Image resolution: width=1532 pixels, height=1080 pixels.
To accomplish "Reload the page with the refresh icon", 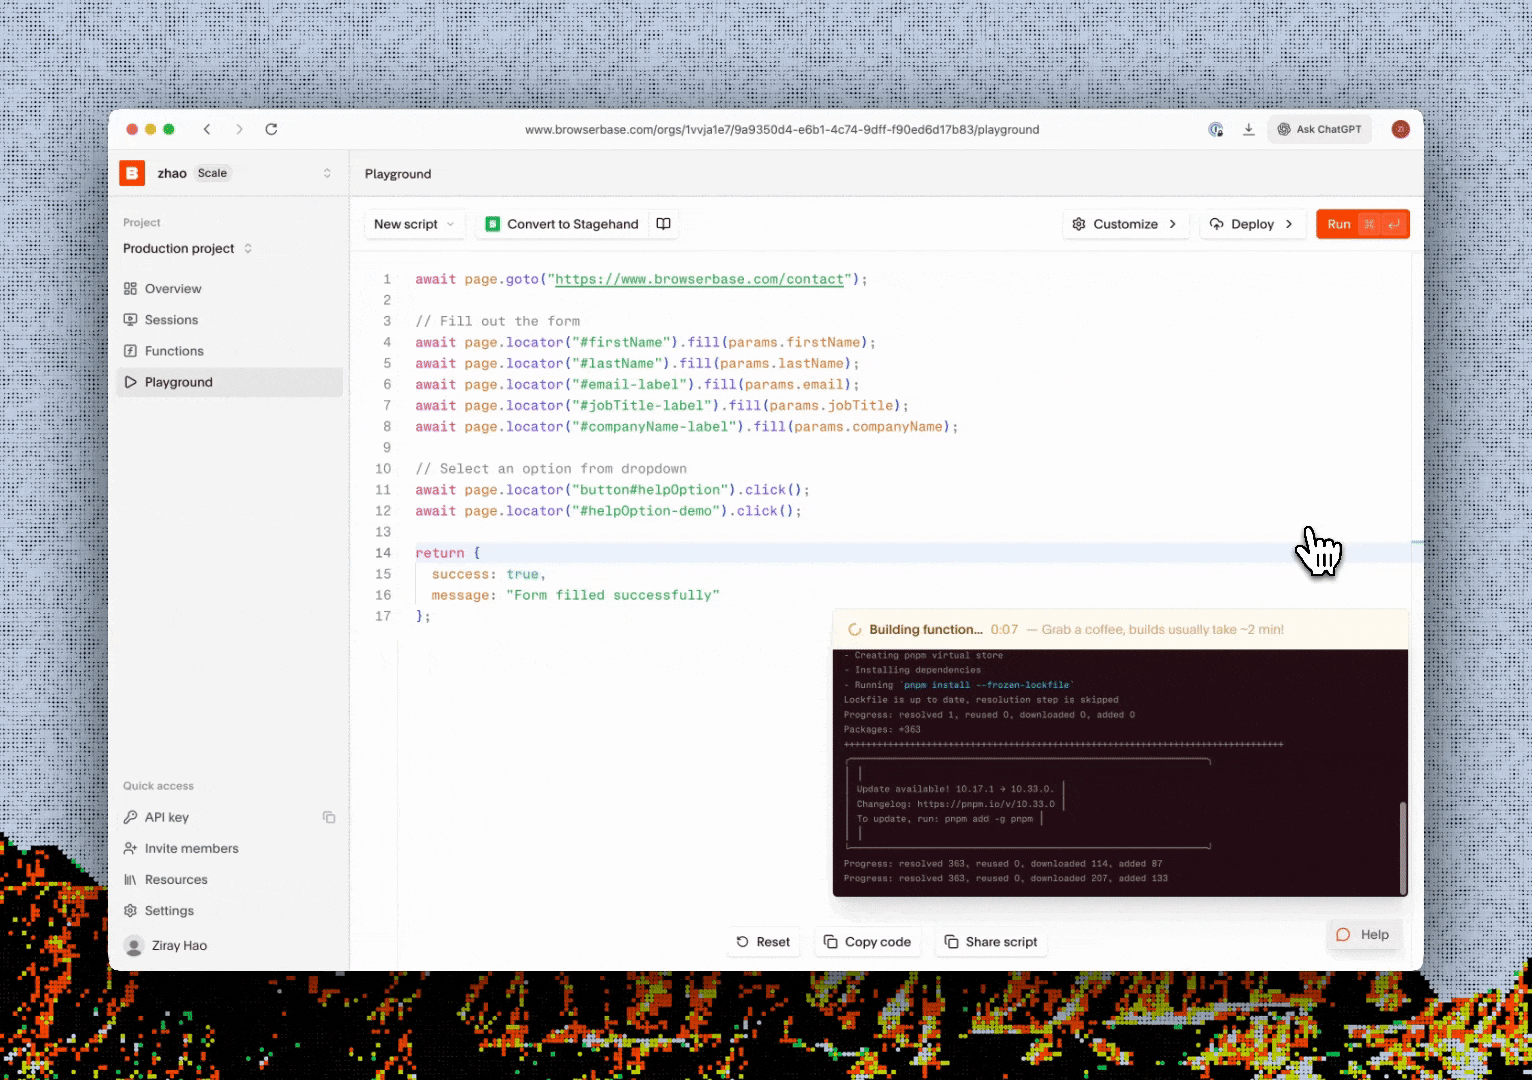I will point(271,129).
